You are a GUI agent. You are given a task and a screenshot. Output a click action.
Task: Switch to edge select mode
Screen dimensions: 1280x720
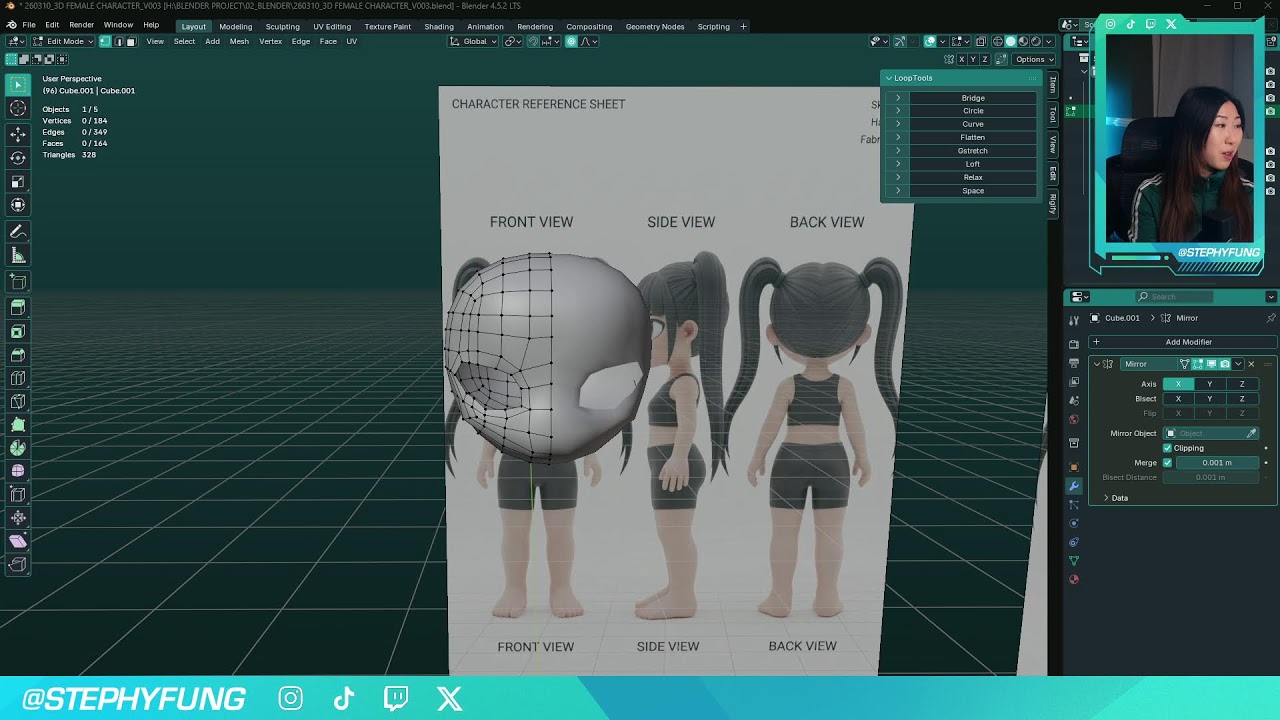[118, 42]
